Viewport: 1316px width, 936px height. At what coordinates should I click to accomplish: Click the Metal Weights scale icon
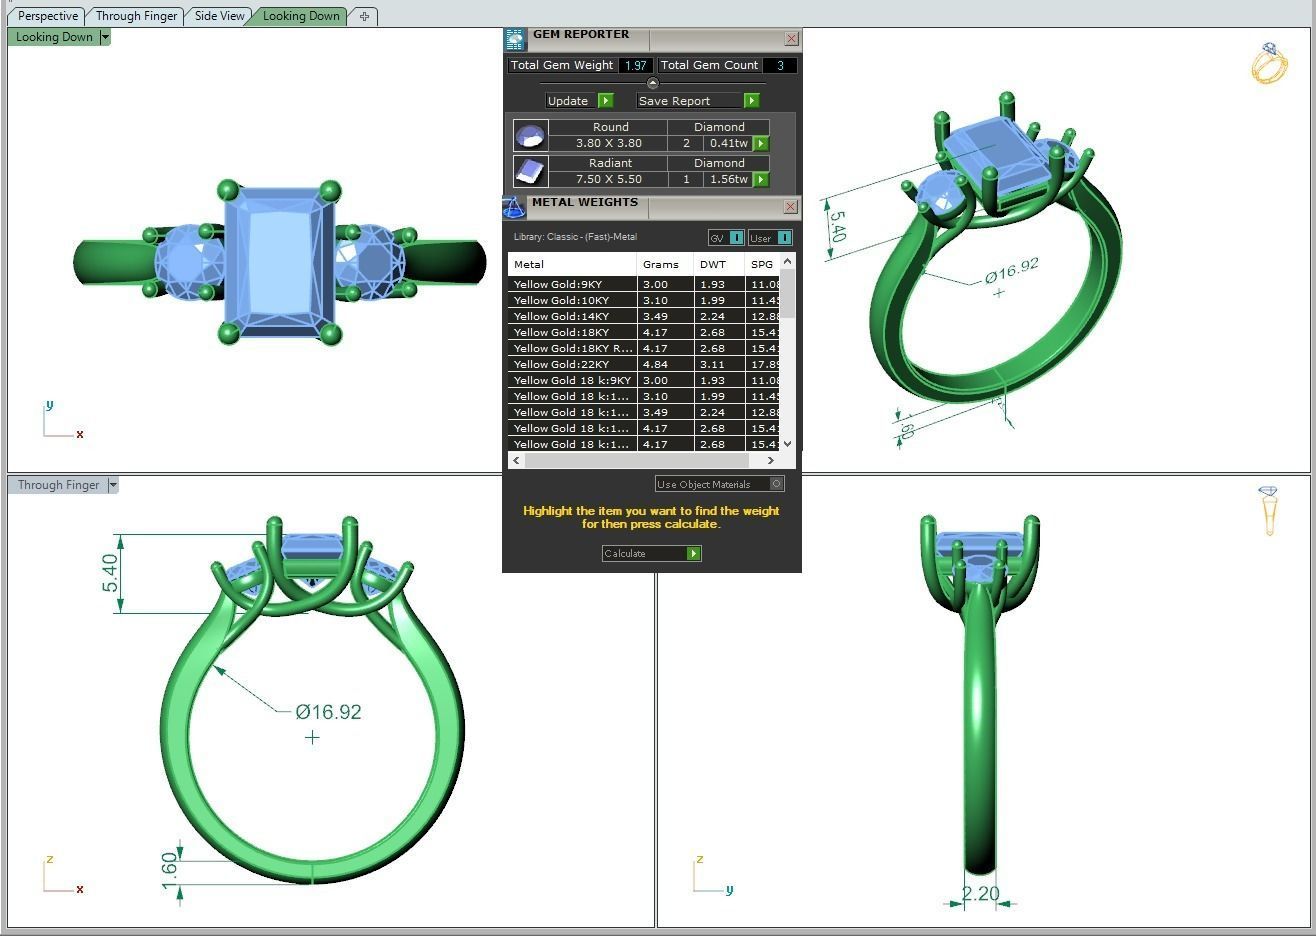[x=513, y=208]
